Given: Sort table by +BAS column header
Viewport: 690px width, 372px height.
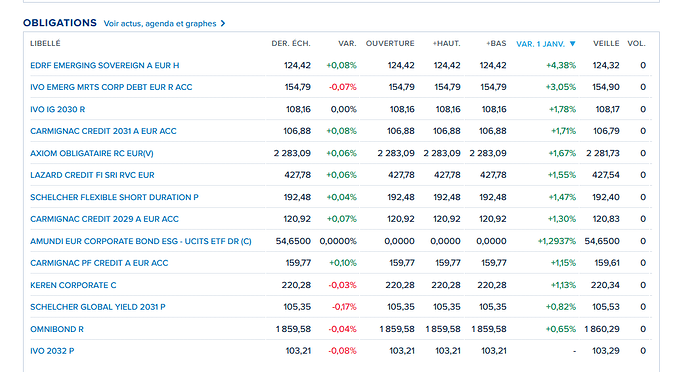Looking at the screenshot, I should [x=496, y=43].
